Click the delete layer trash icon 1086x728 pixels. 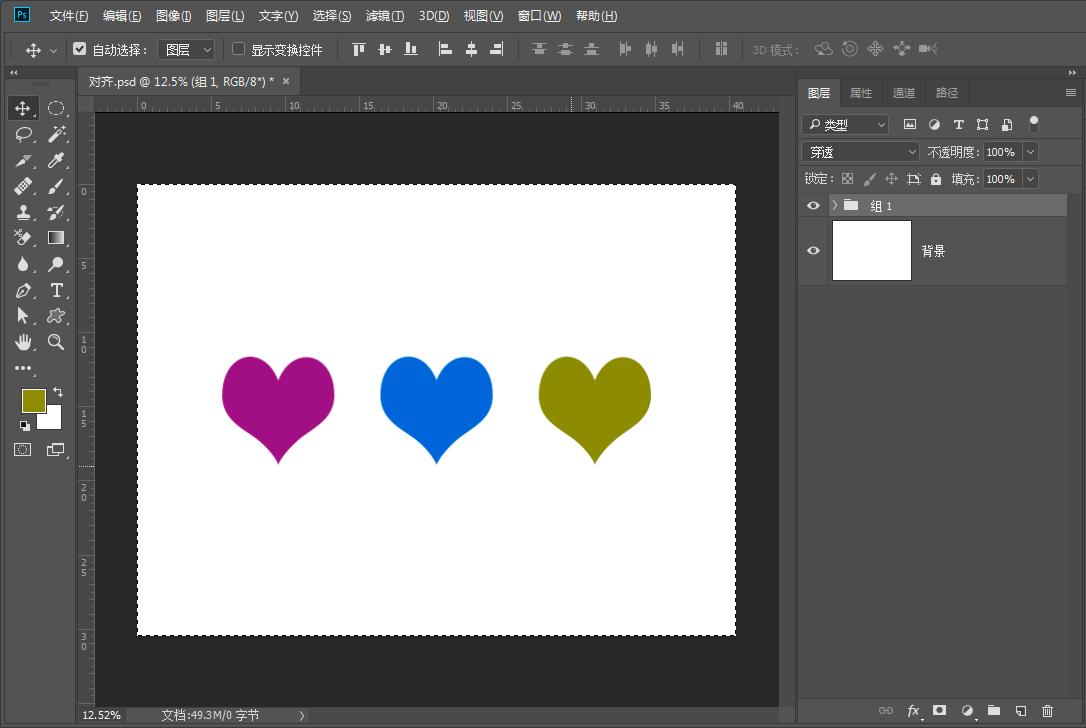1047,711
